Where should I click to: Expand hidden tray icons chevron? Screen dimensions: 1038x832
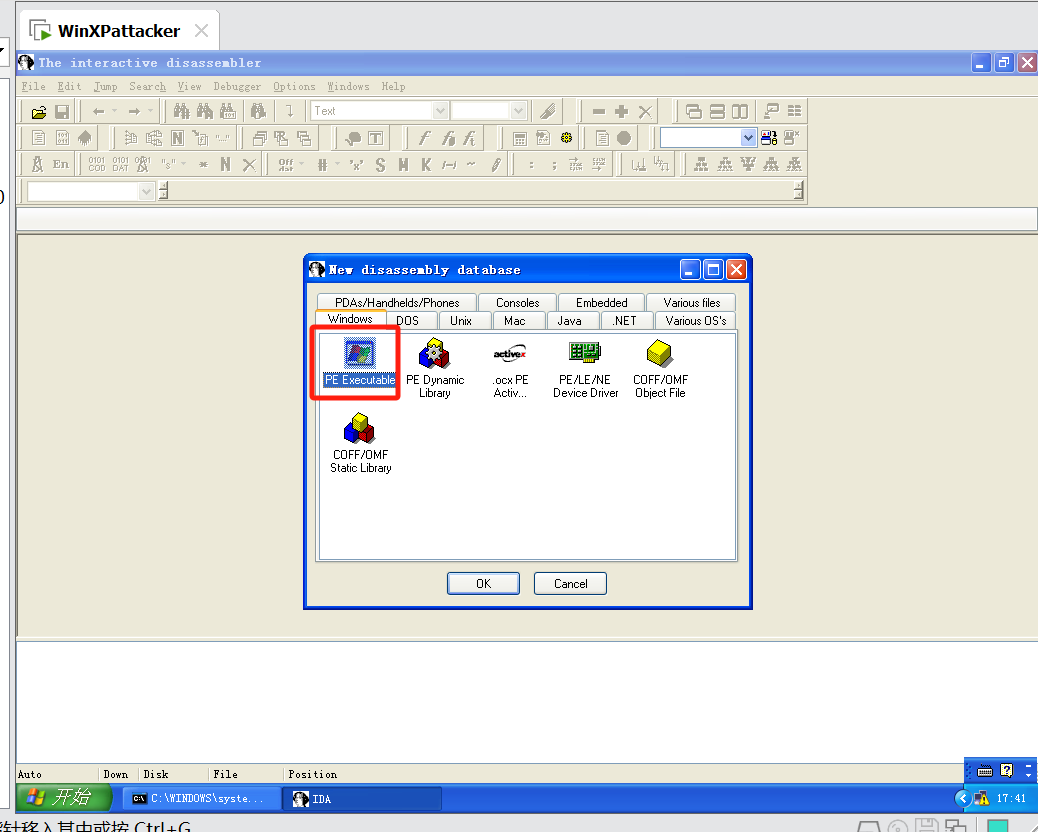point(963,798)
